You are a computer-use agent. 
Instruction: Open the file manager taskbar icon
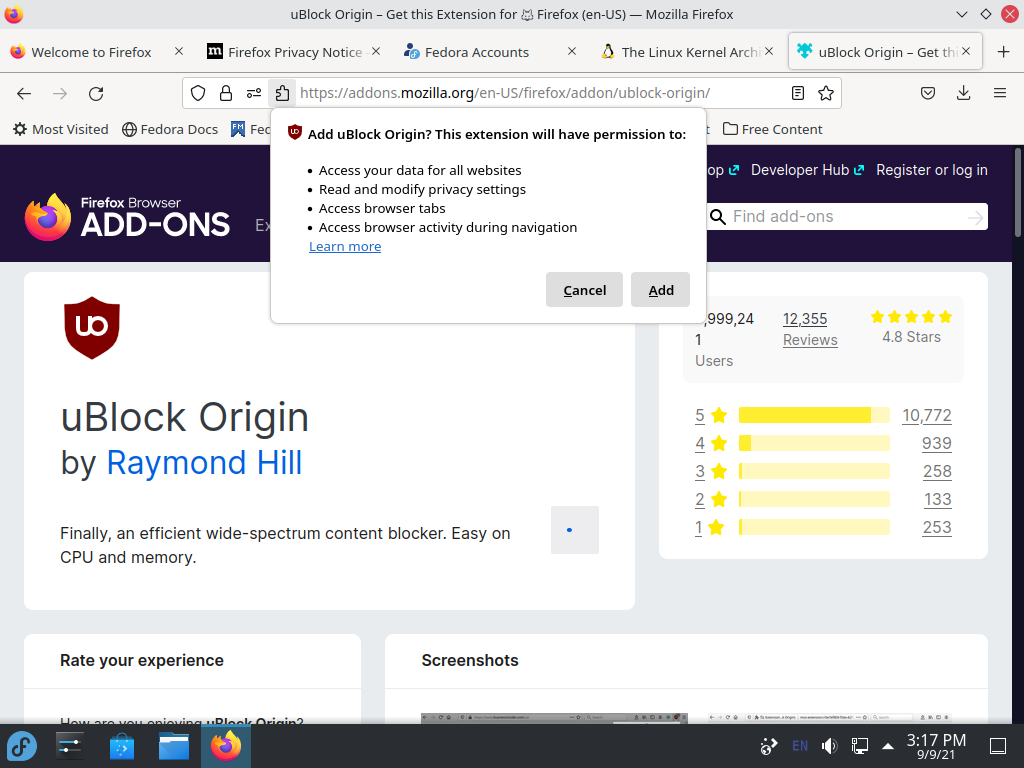(x=174, y=746)
